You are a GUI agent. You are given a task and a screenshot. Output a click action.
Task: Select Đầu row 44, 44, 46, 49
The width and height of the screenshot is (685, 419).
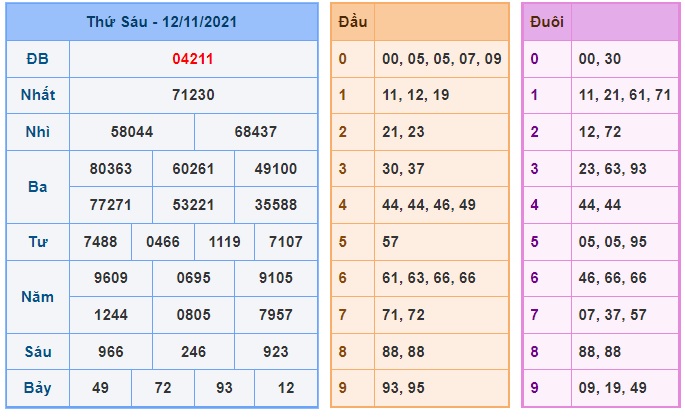point(429,204)
